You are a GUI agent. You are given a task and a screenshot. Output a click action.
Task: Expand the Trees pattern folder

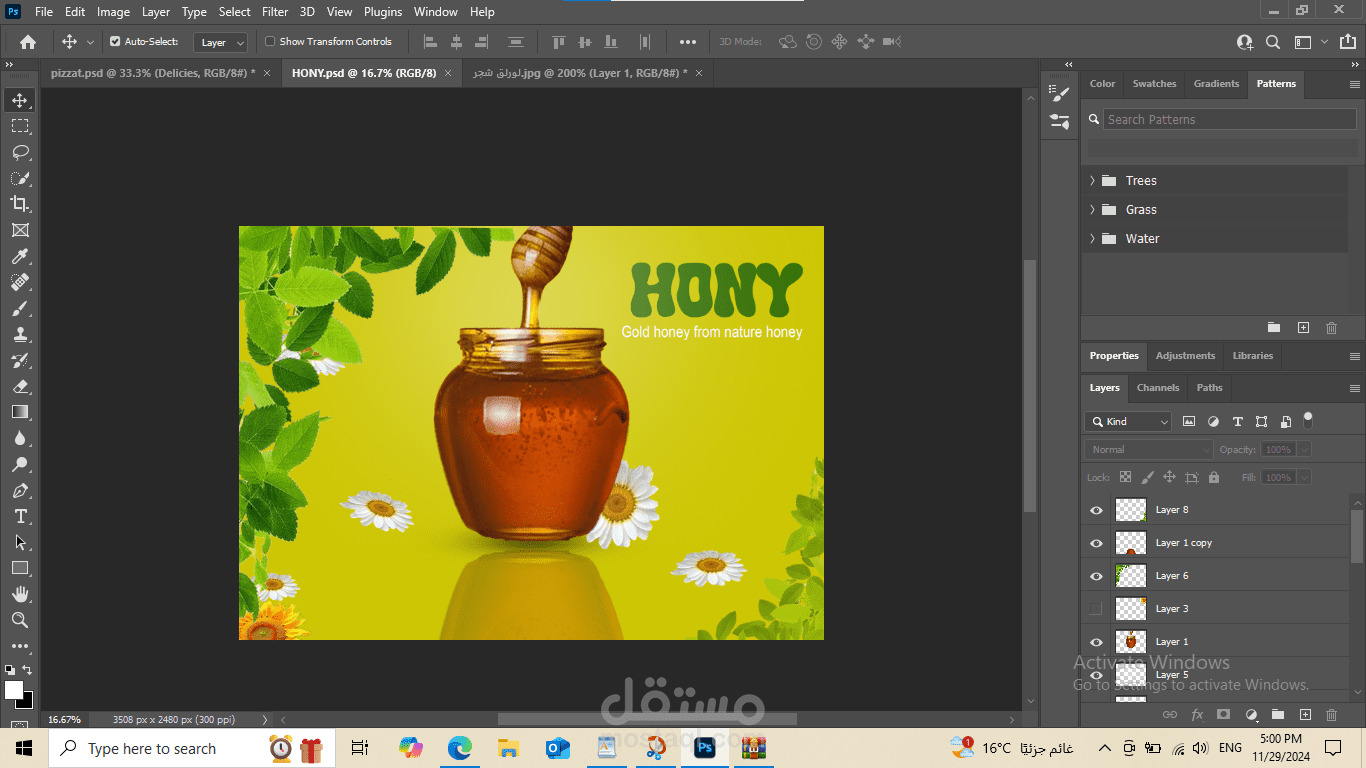pos(1092,181)
